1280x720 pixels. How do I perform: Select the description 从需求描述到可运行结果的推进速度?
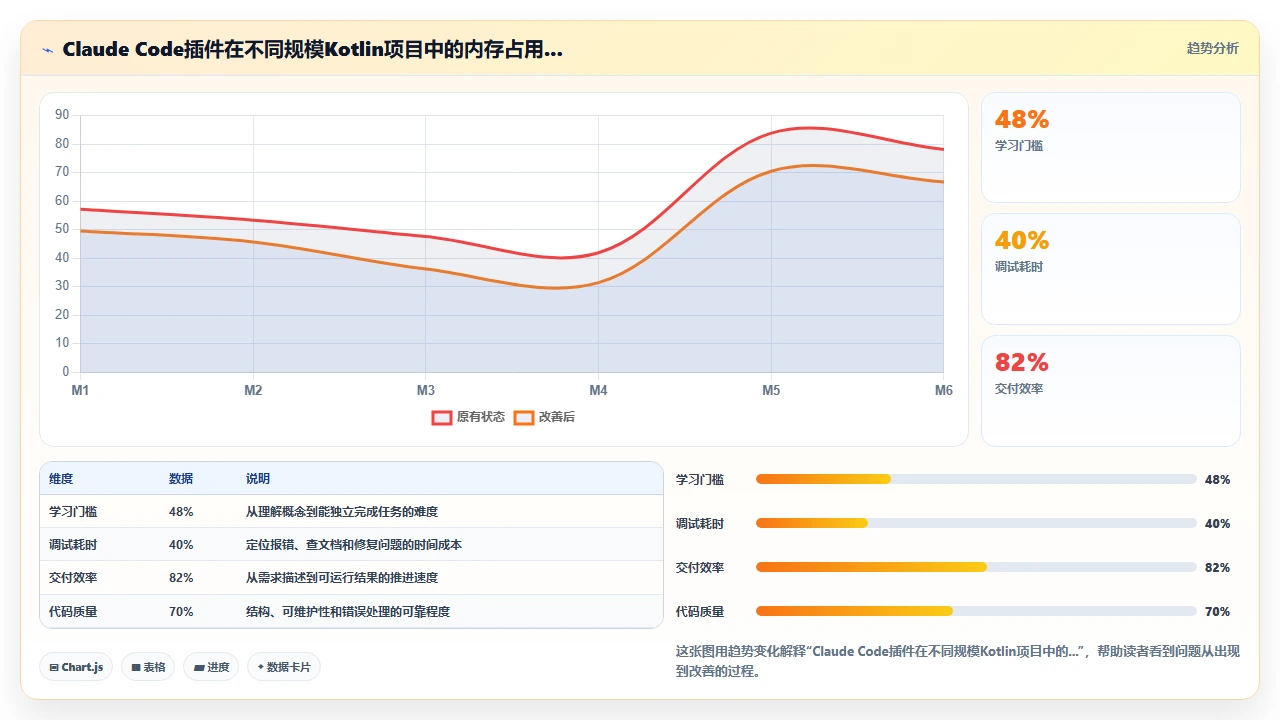coord(342,578)
